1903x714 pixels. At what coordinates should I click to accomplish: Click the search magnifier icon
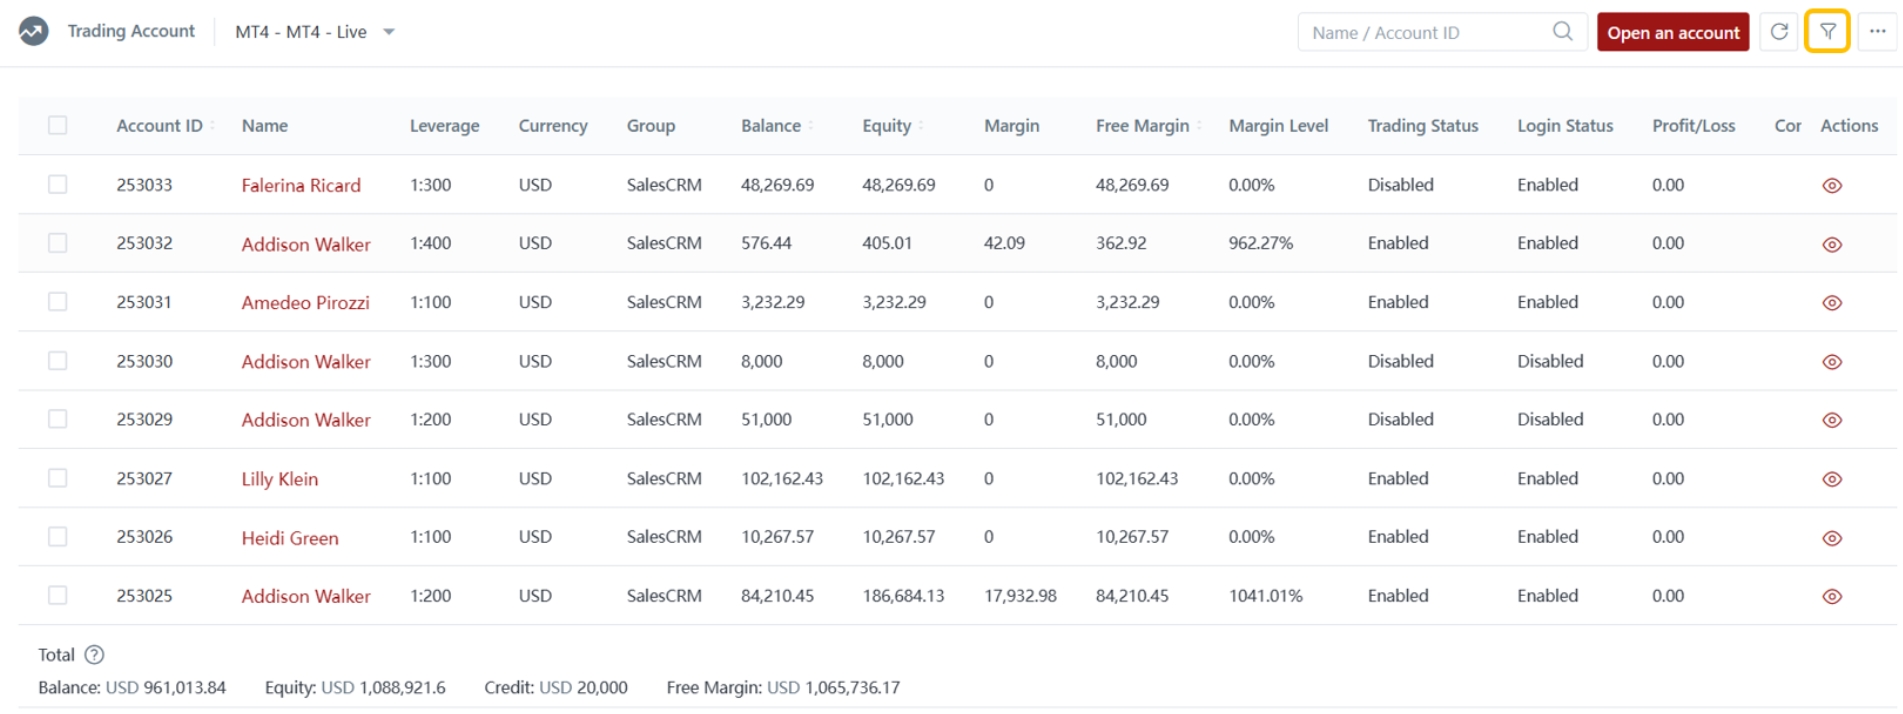pos(1562,32)
